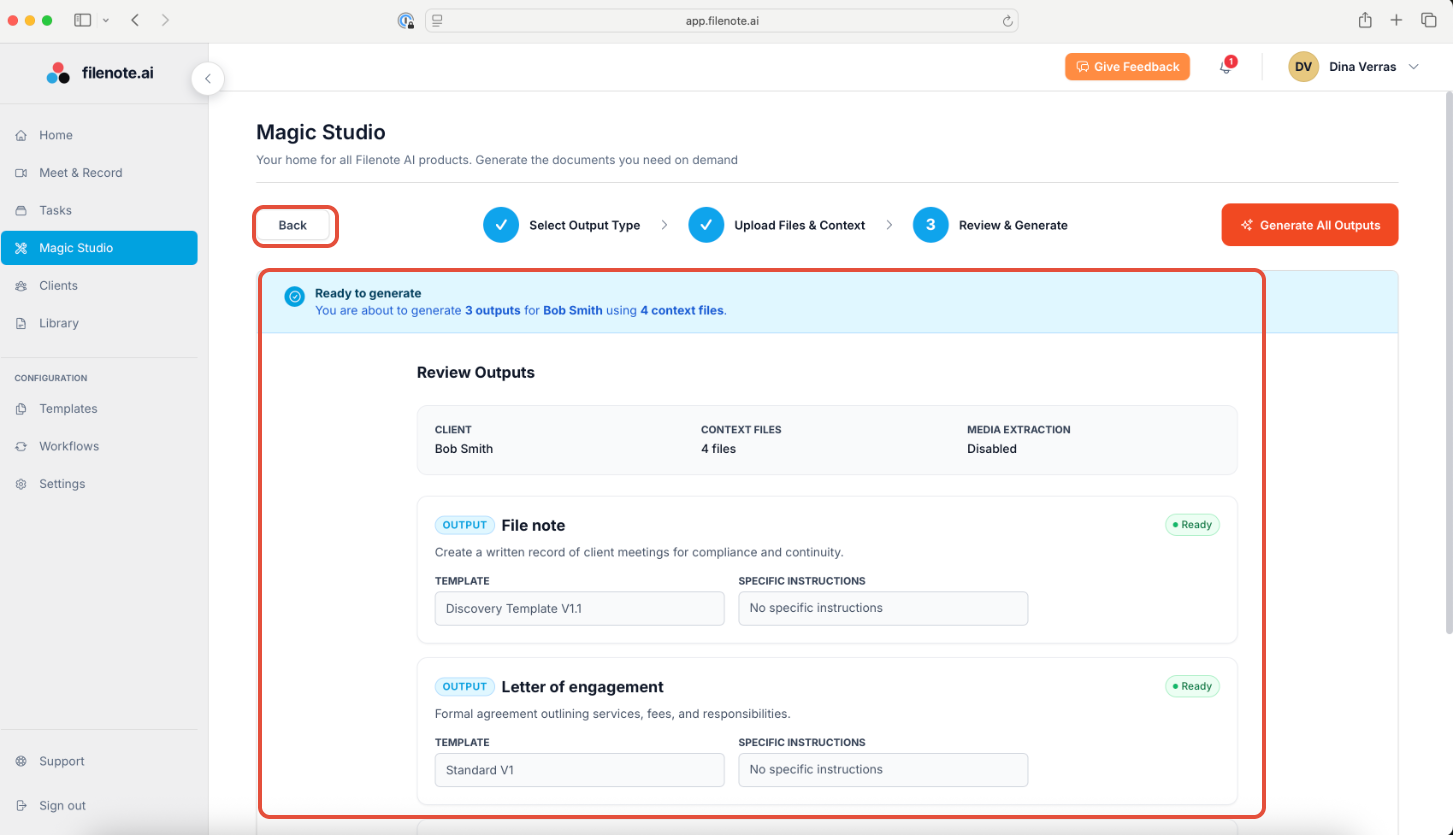
Task: Show the Safari tab overview
Action: tap(1429, 20)
